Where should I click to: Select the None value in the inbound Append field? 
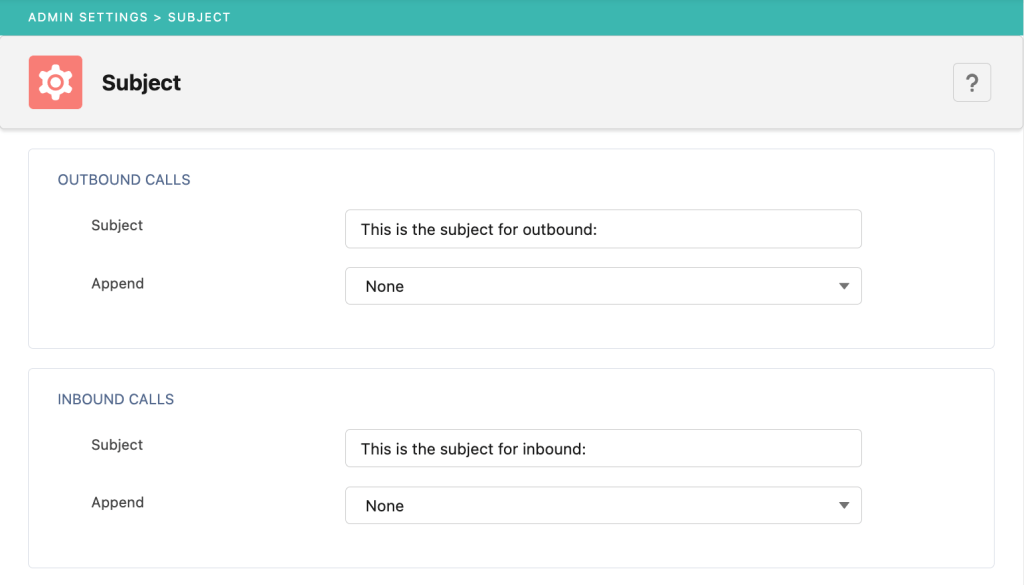click(385, 505)
